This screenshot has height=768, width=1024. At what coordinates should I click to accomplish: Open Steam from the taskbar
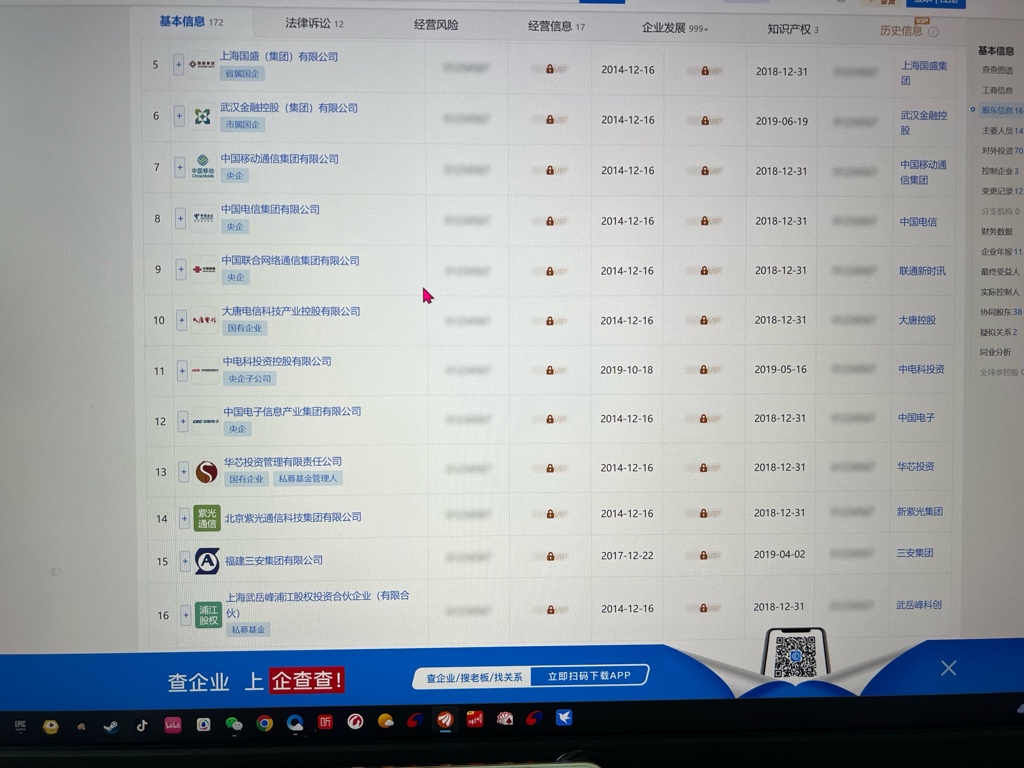pos(111,726)
